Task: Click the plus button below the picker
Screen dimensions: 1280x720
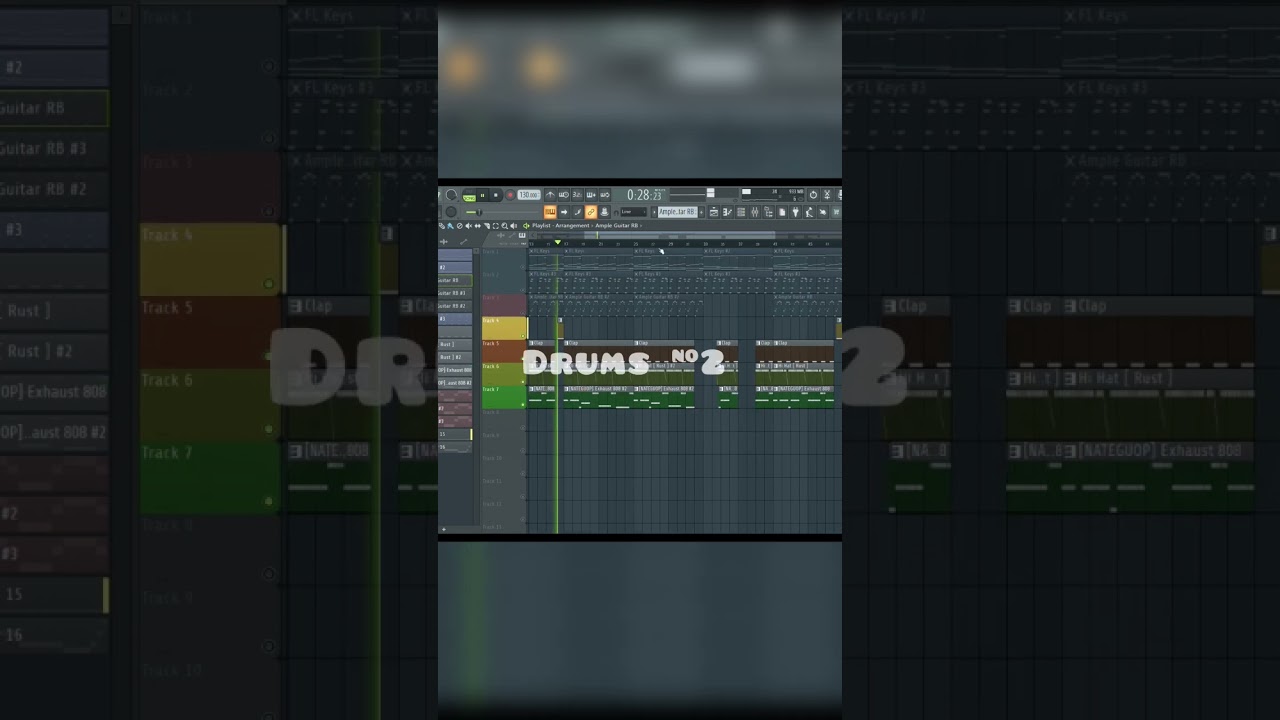Action: [x=443, y=528]
